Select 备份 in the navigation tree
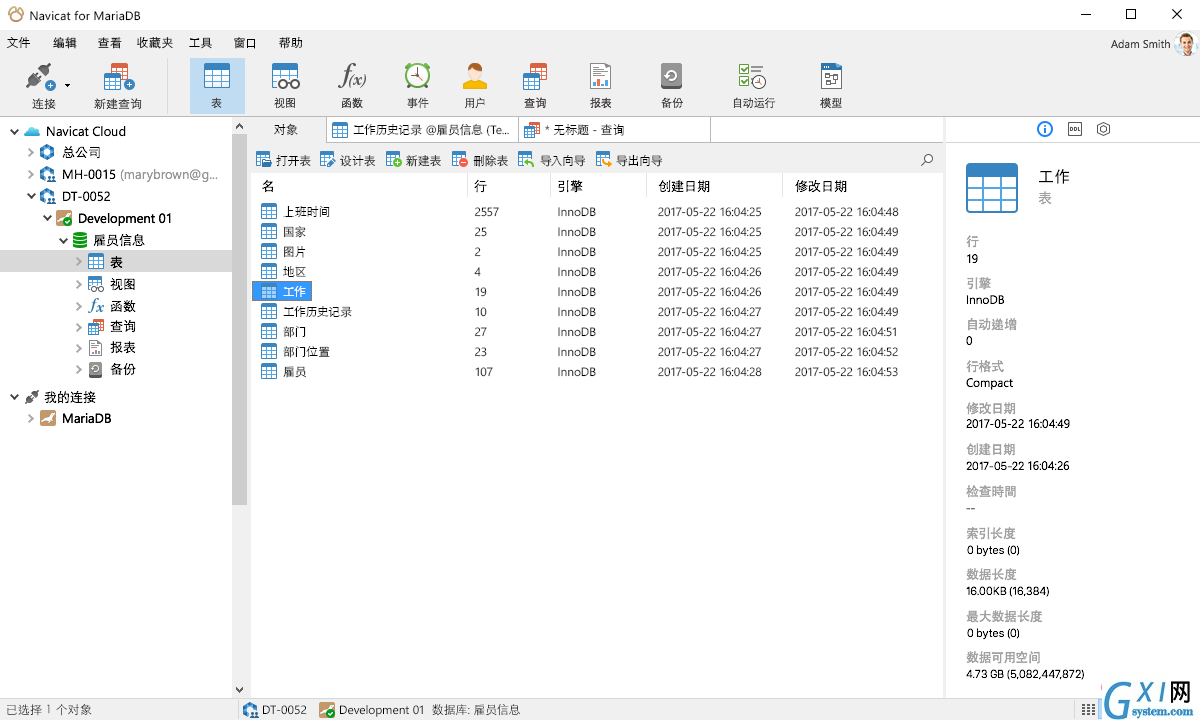 [122, 369]
